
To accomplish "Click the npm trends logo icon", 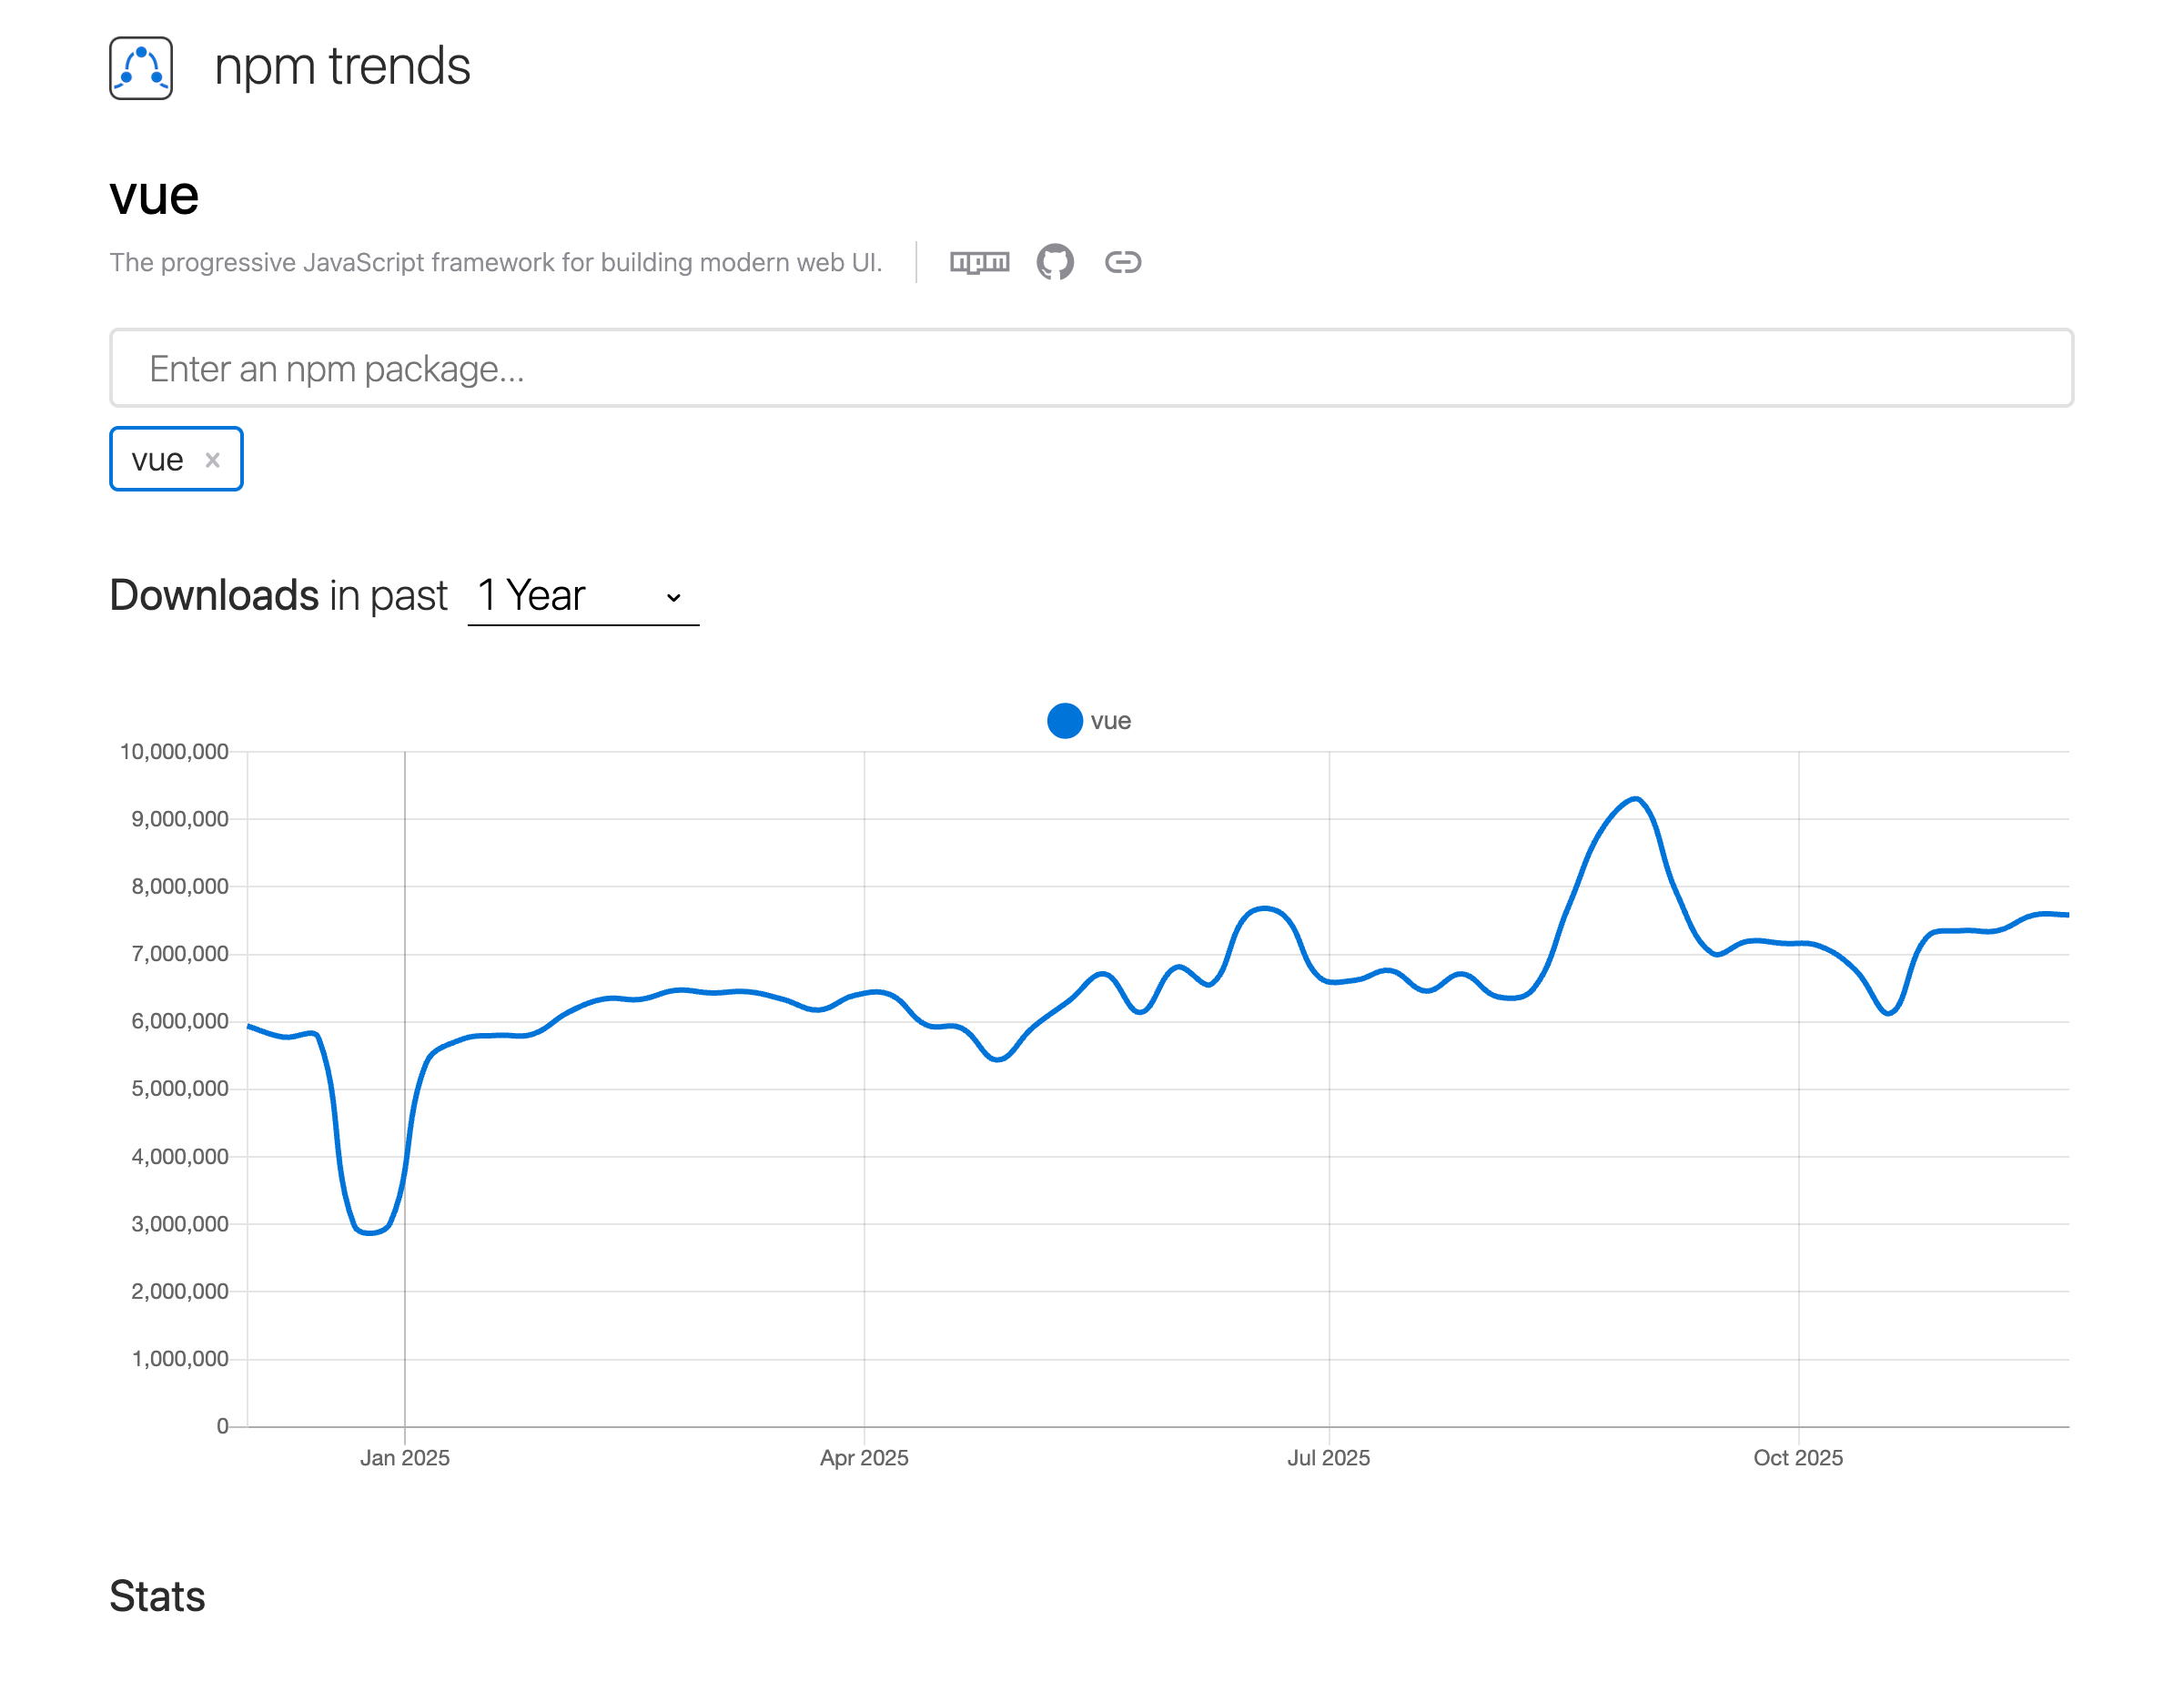I will pos(141,68).
